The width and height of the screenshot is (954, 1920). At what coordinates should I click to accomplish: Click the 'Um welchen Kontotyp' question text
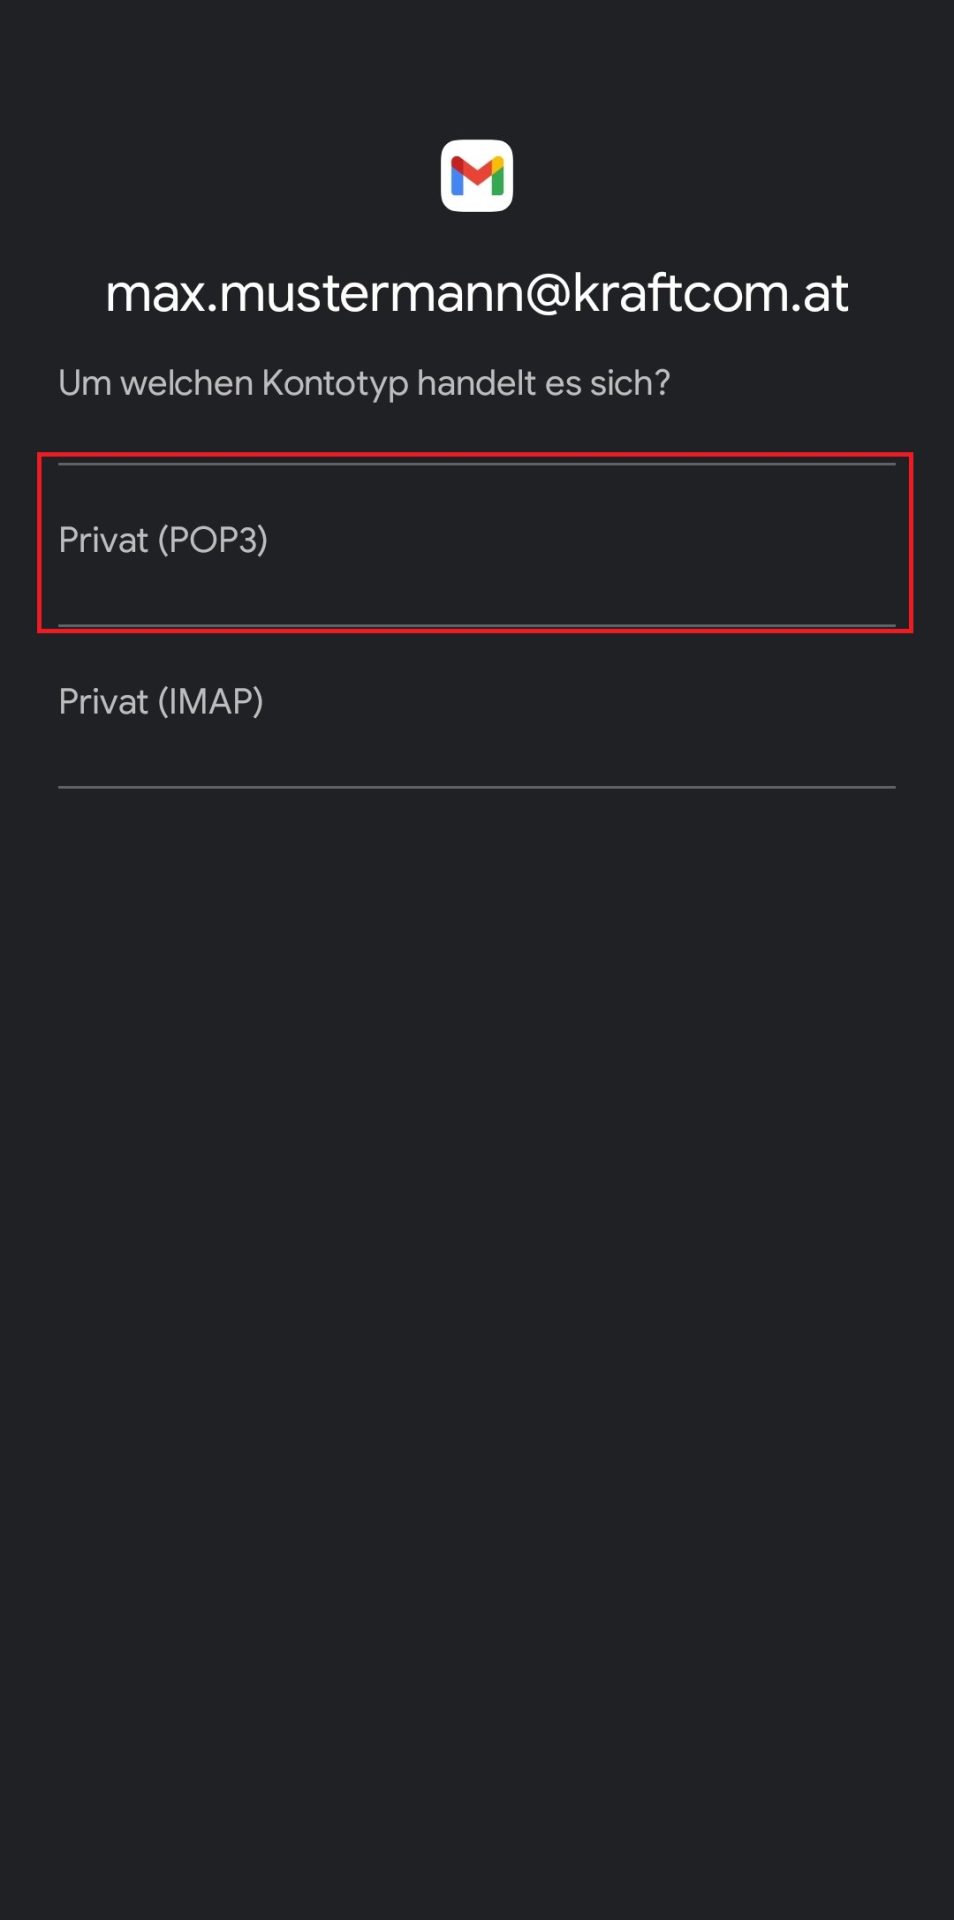[364, 383]
